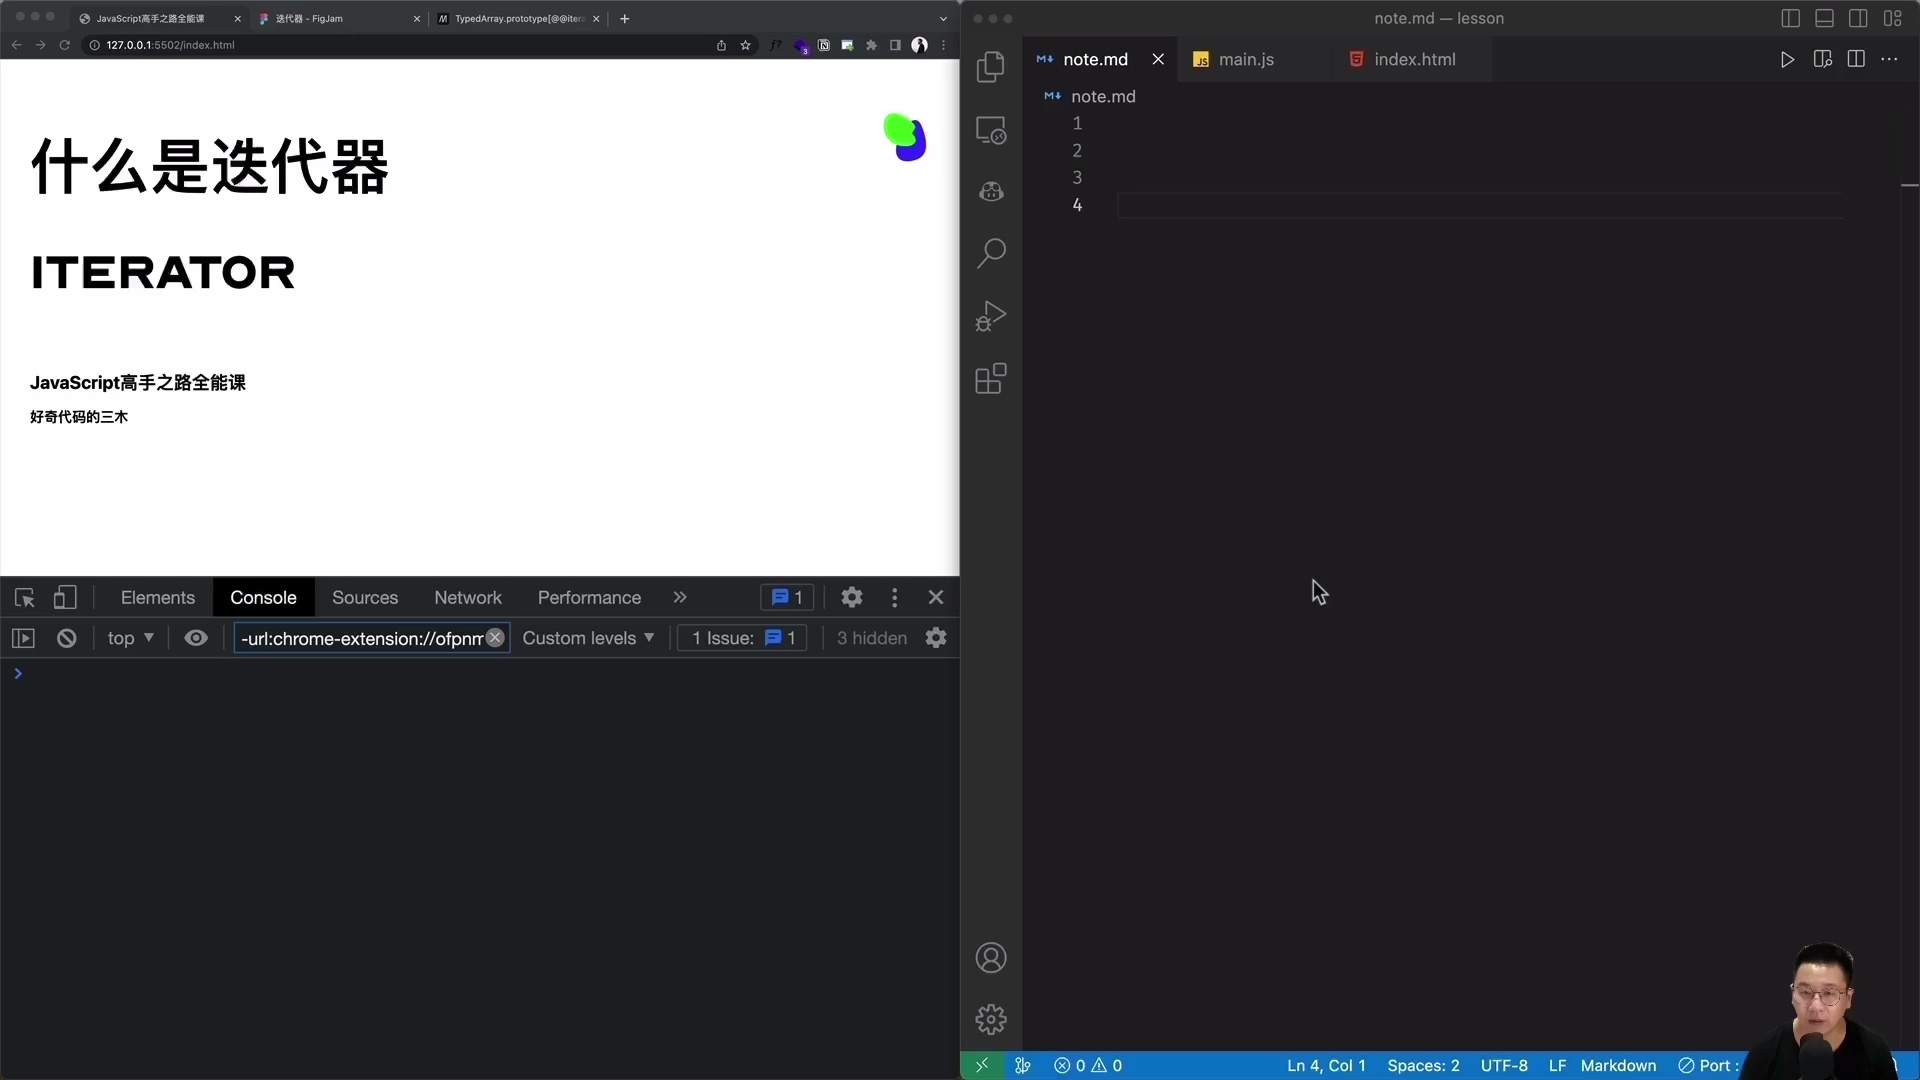Open VS Code Accounts icon
Viewport: 1920px width, 1080px height.
(991, 957)
